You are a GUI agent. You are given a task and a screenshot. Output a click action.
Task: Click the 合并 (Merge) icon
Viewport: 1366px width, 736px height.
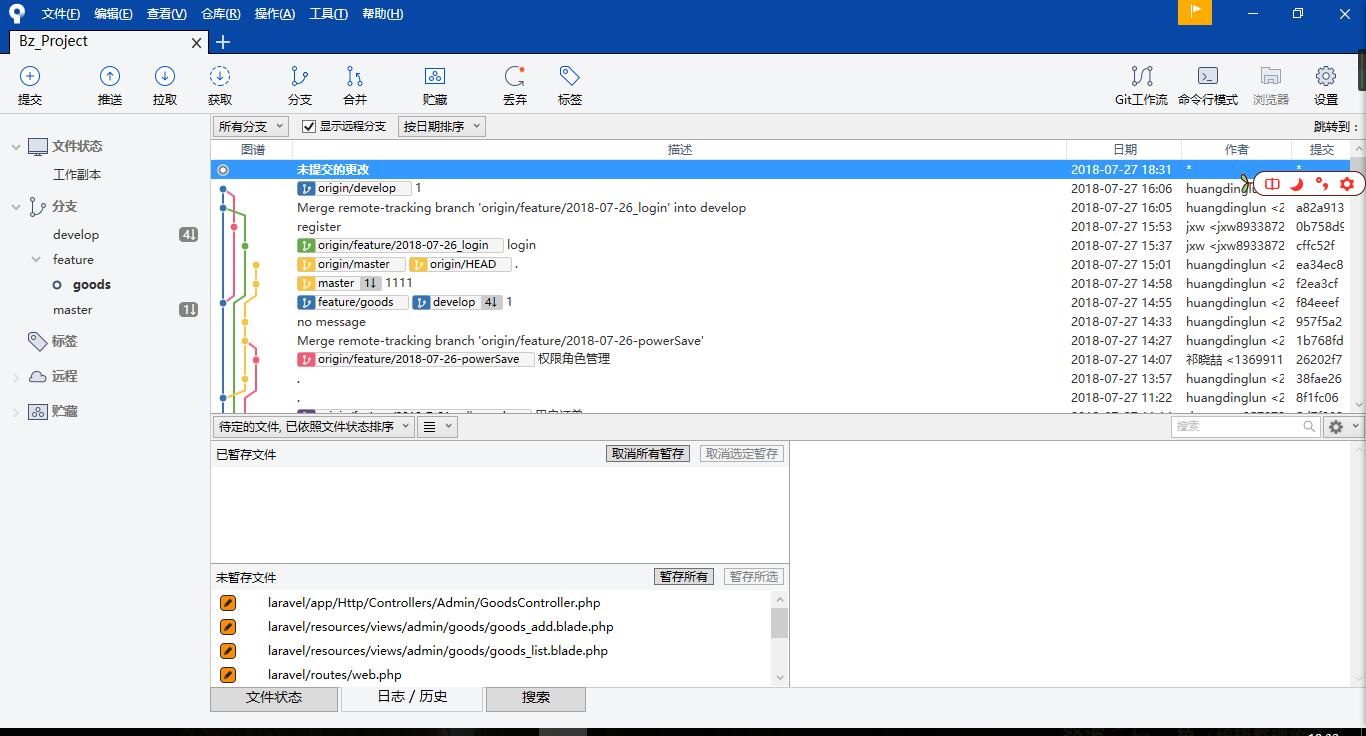pyautogui.click(x=353, y=84)
